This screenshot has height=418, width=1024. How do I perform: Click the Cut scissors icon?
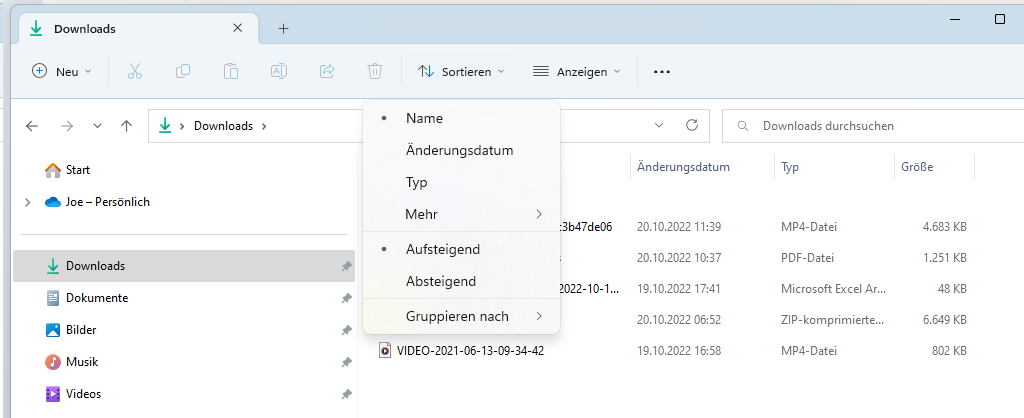135,71
